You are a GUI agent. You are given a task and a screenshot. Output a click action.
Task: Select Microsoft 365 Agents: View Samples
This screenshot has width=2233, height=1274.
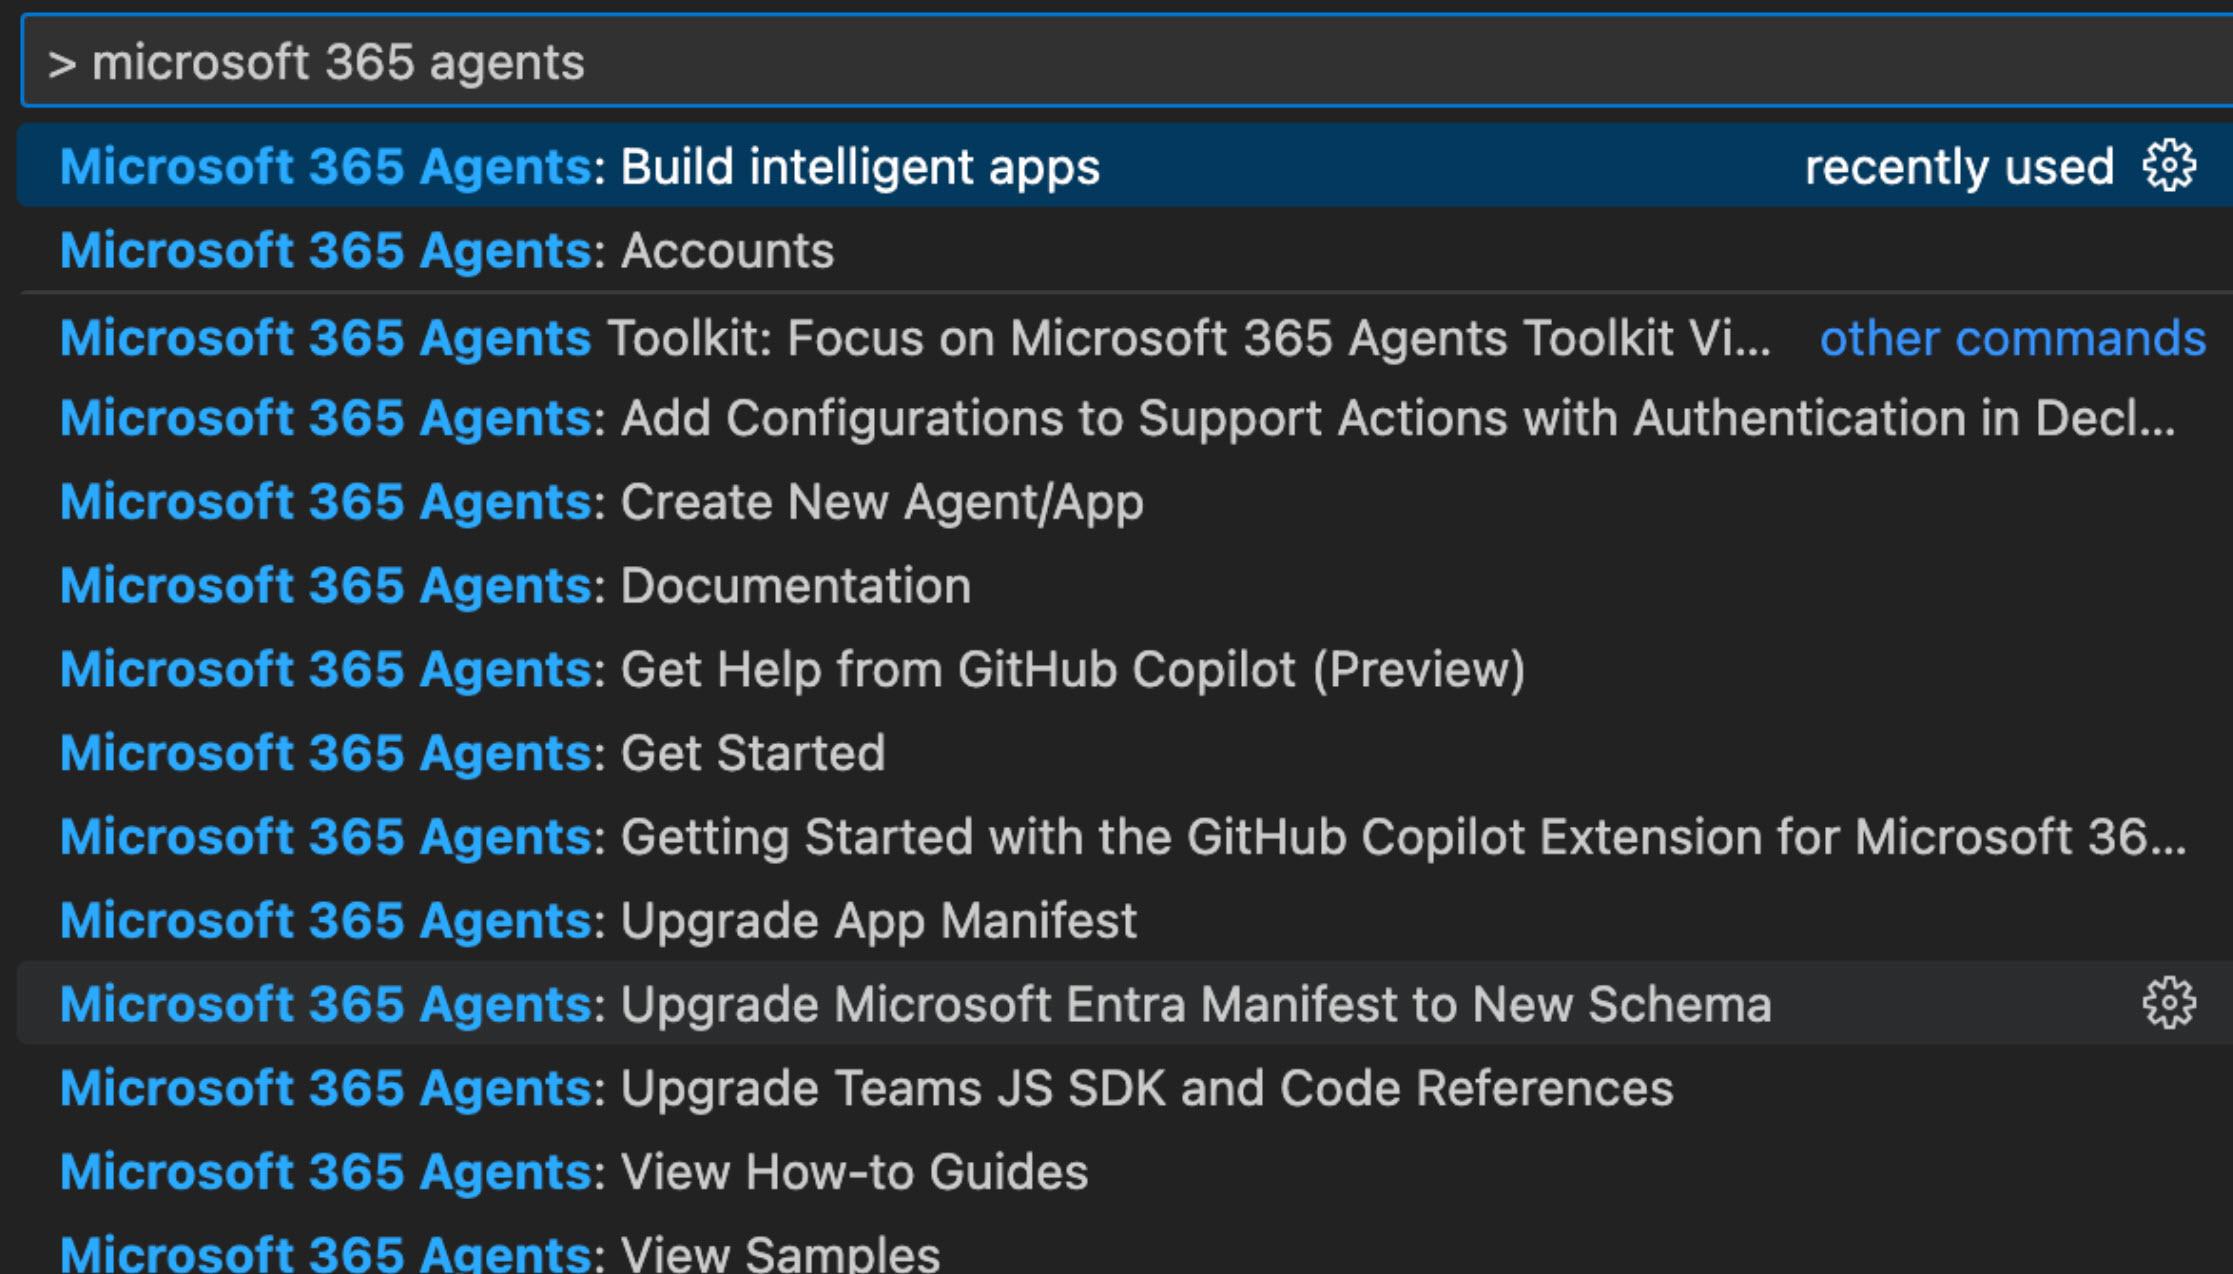click(500, 1254)
